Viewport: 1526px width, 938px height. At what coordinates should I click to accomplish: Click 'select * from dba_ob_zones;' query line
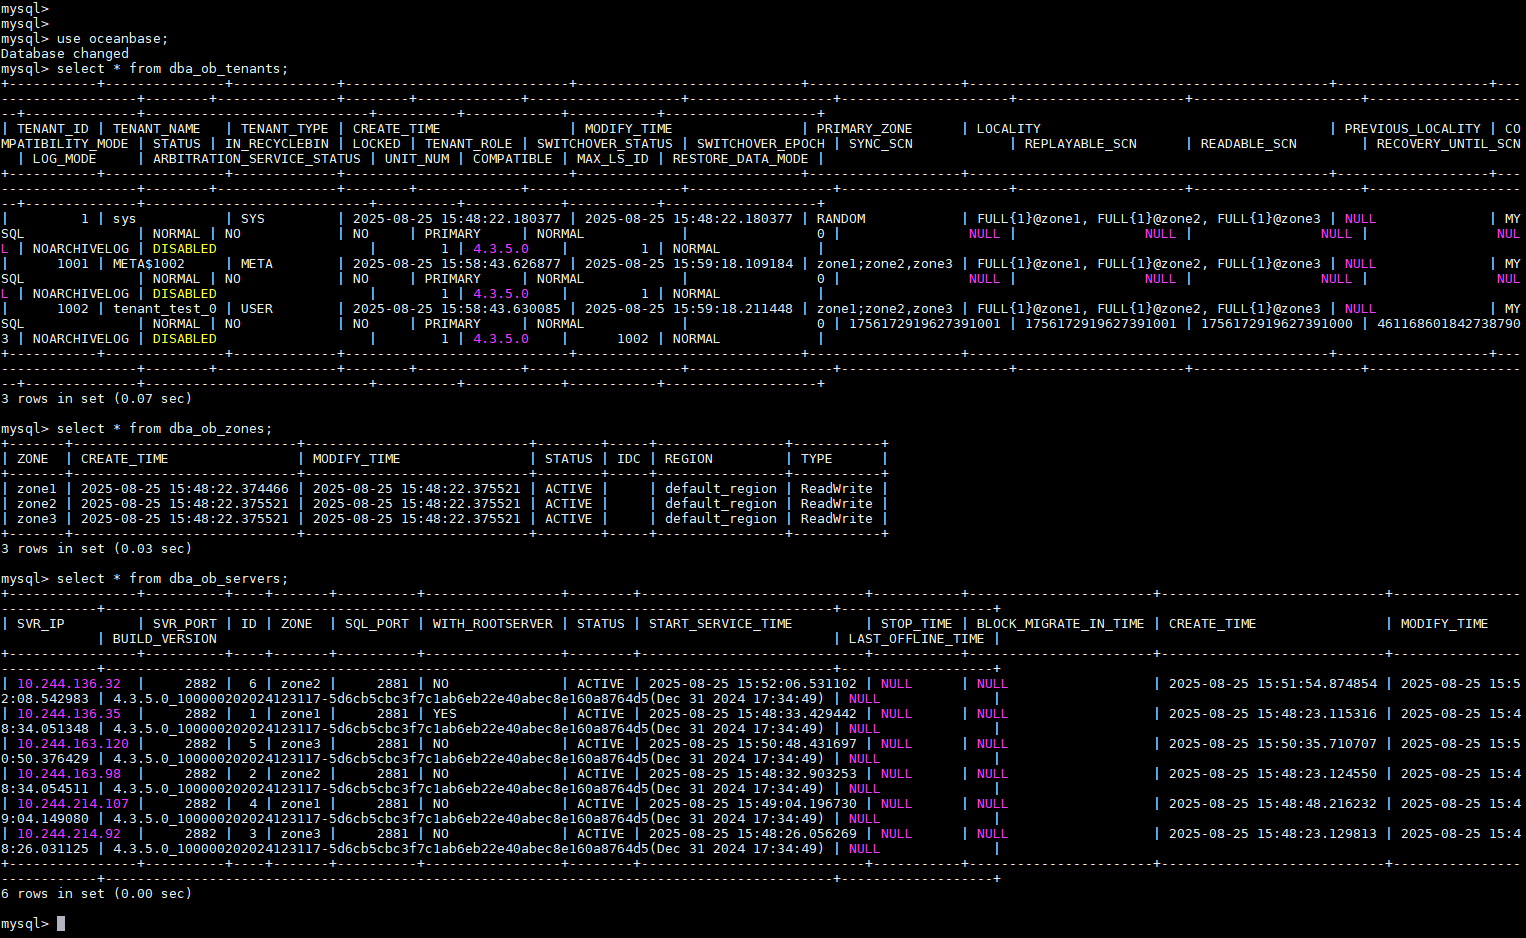pyautogui.click(x=164, y=429)
